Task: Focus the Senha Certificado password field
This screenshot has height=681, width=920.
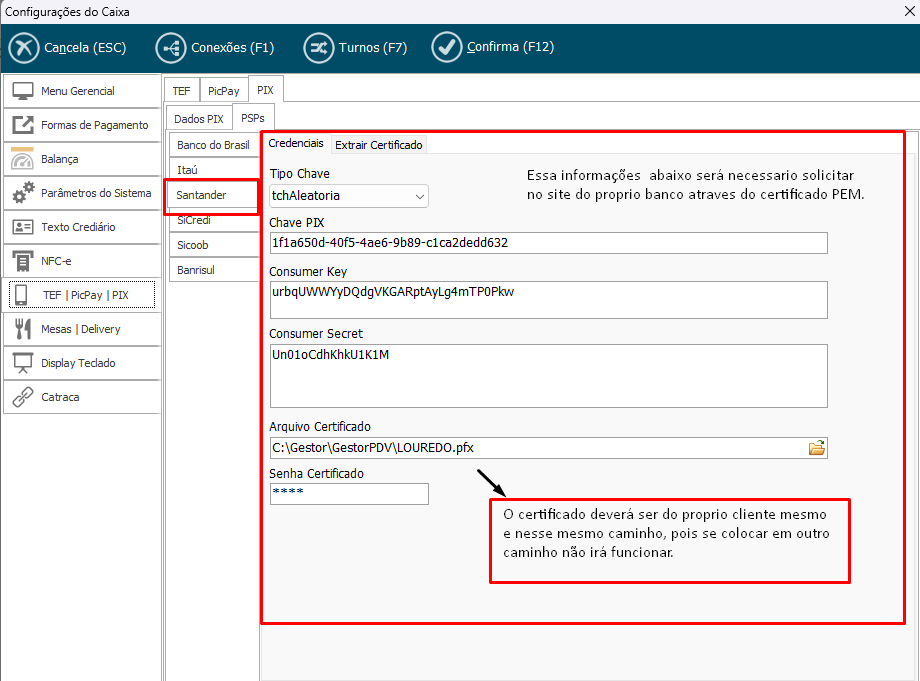Action: click(349, 494)
